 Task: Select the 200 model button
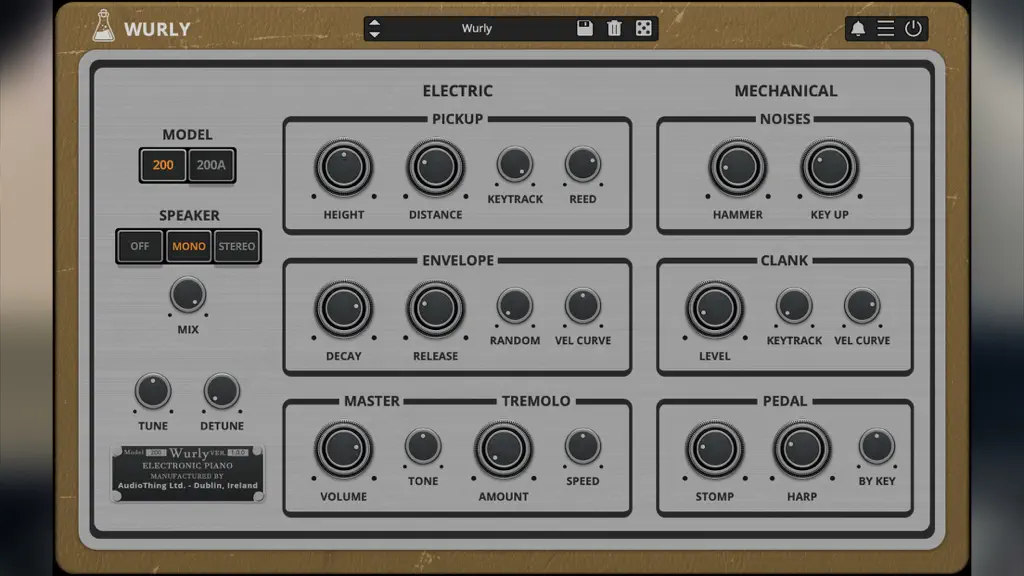tap(163, 165)
